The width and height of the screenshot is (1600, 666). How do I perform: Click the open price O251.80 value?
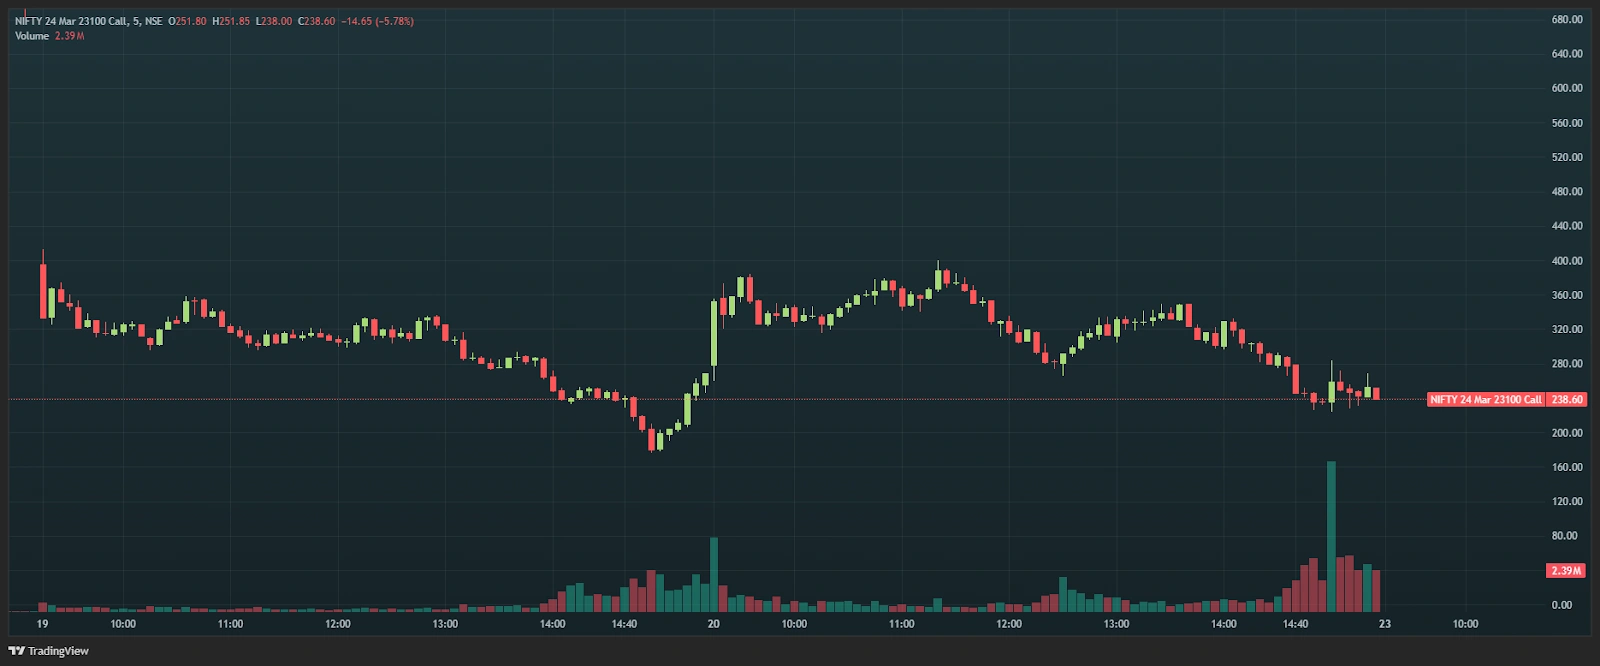pos(187,21)
